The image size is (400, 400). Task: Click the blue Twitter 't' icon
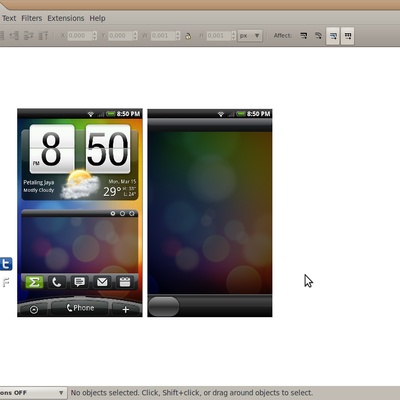(x=6, y=264)
